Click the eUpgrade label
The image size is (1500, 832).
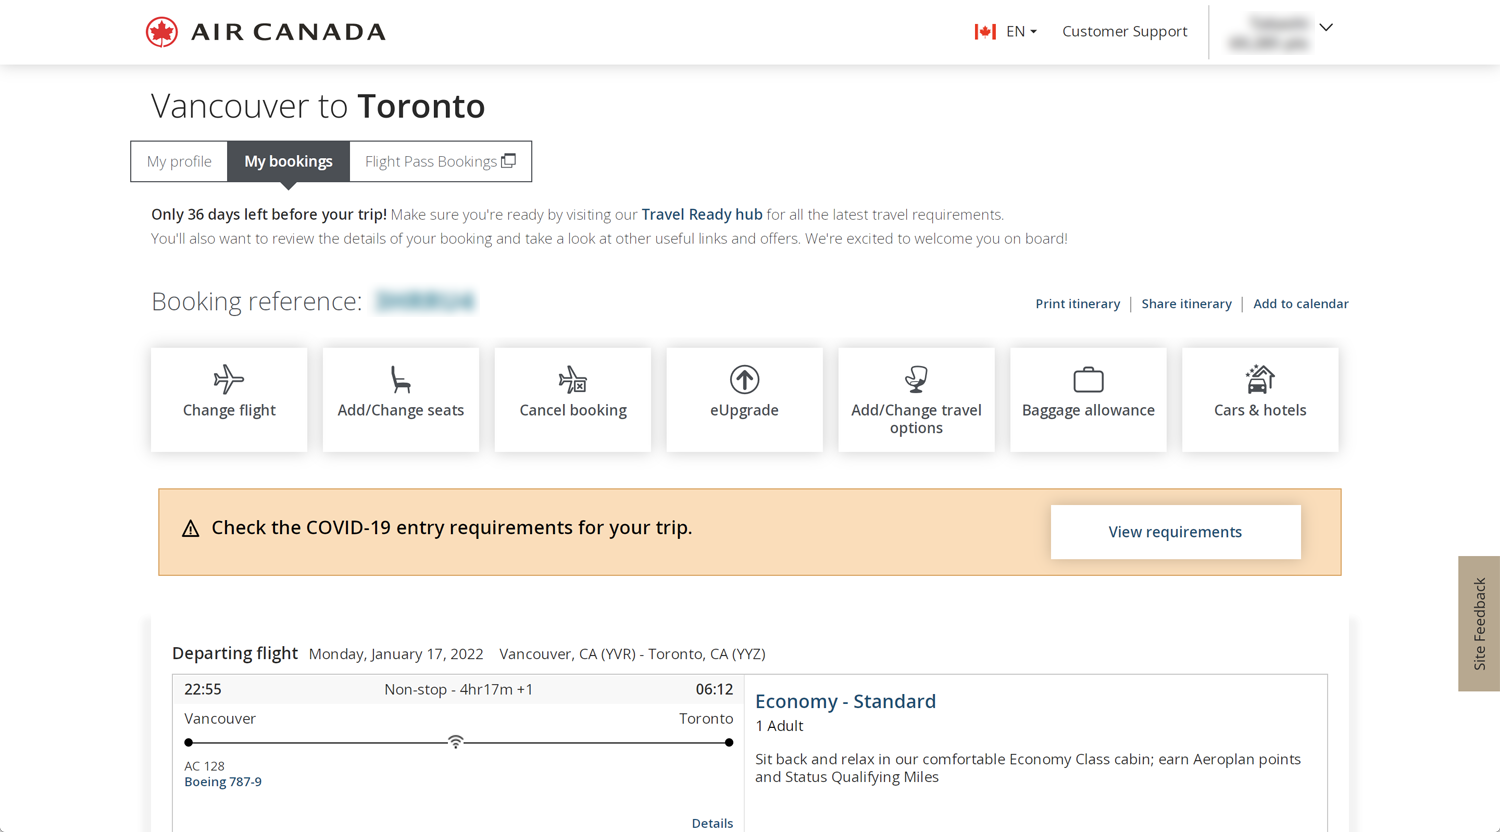click(x=744, y=410)
